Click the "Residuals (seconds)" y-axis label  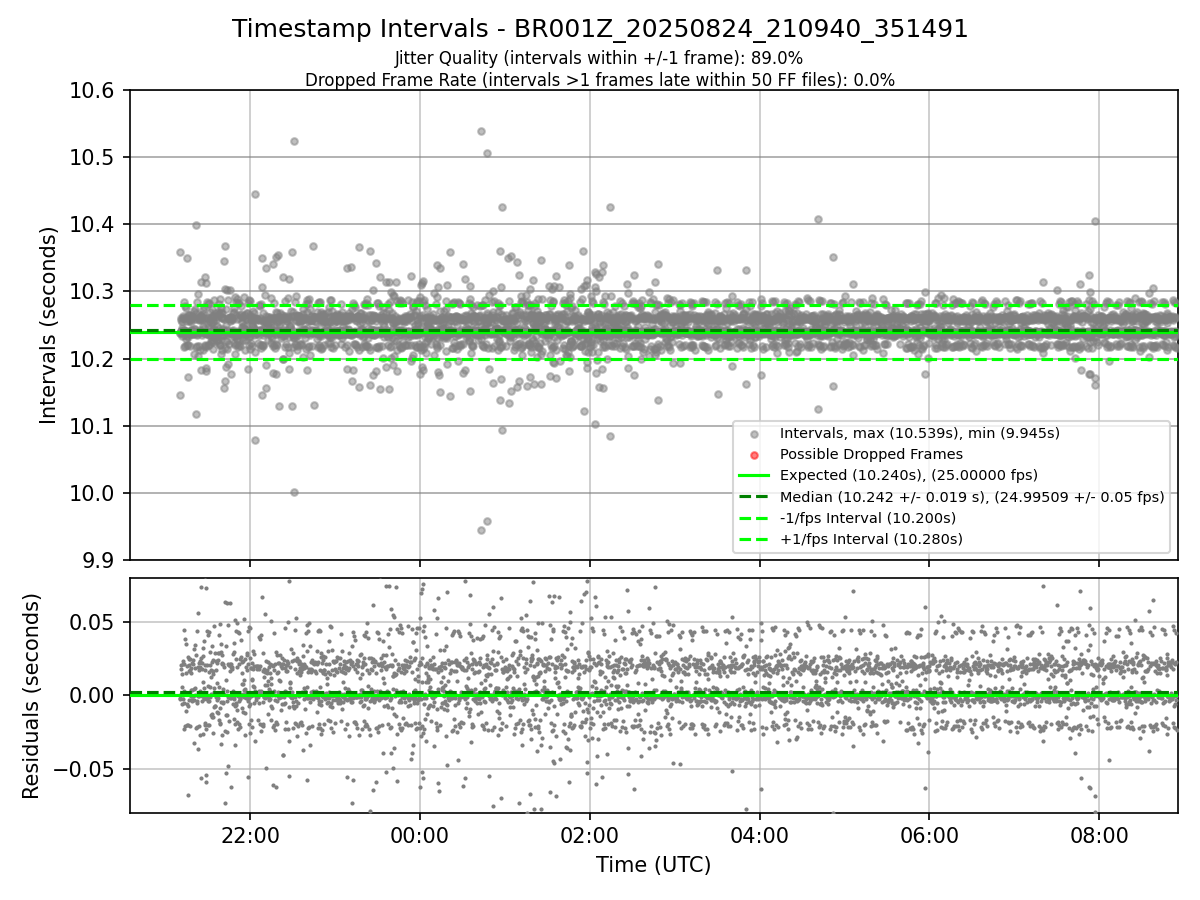pos(31,696)
